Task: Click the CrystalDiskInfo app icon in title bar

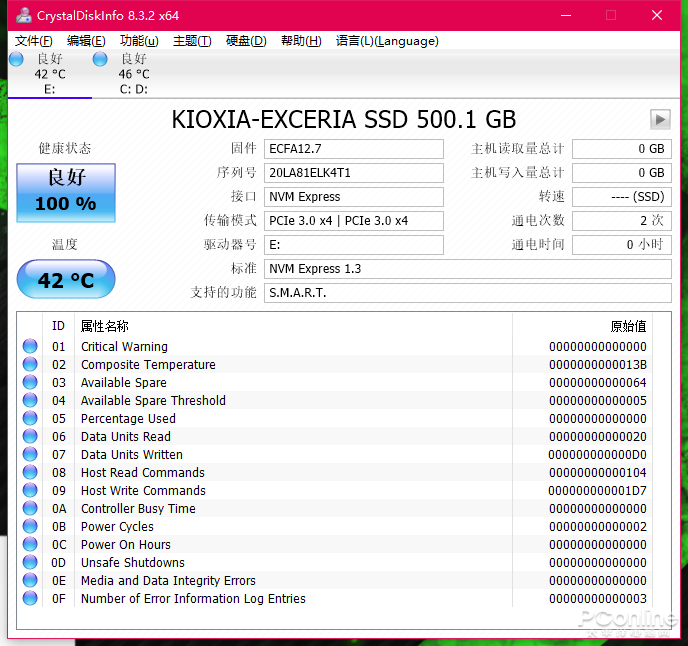Action: click(24, 15)
